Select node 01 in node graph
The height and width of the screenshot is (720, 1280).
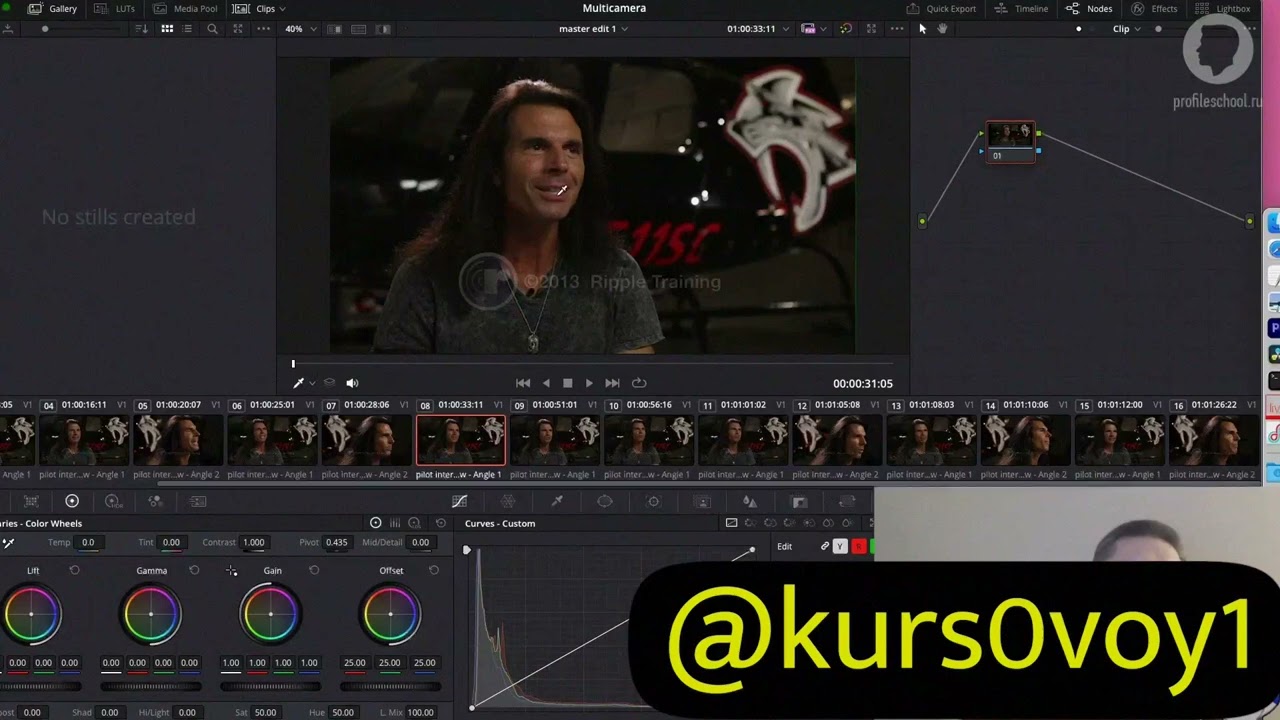click(1010, 141)
